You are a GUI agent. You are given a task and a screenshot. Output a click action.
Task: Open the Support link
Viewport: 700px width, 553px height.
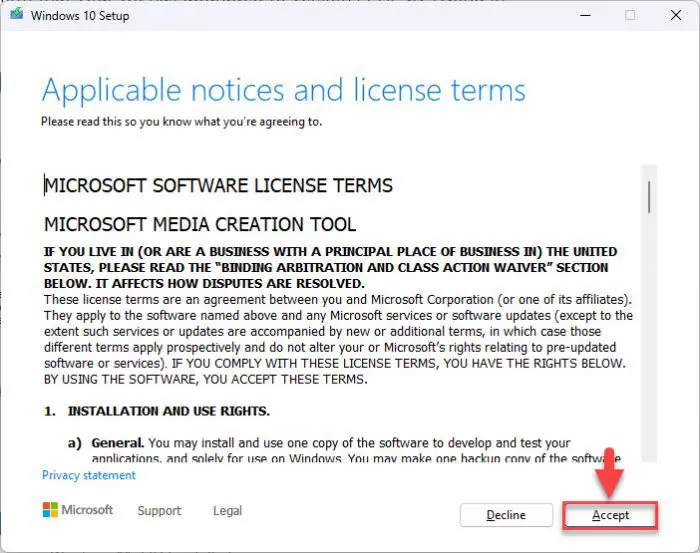159,510
